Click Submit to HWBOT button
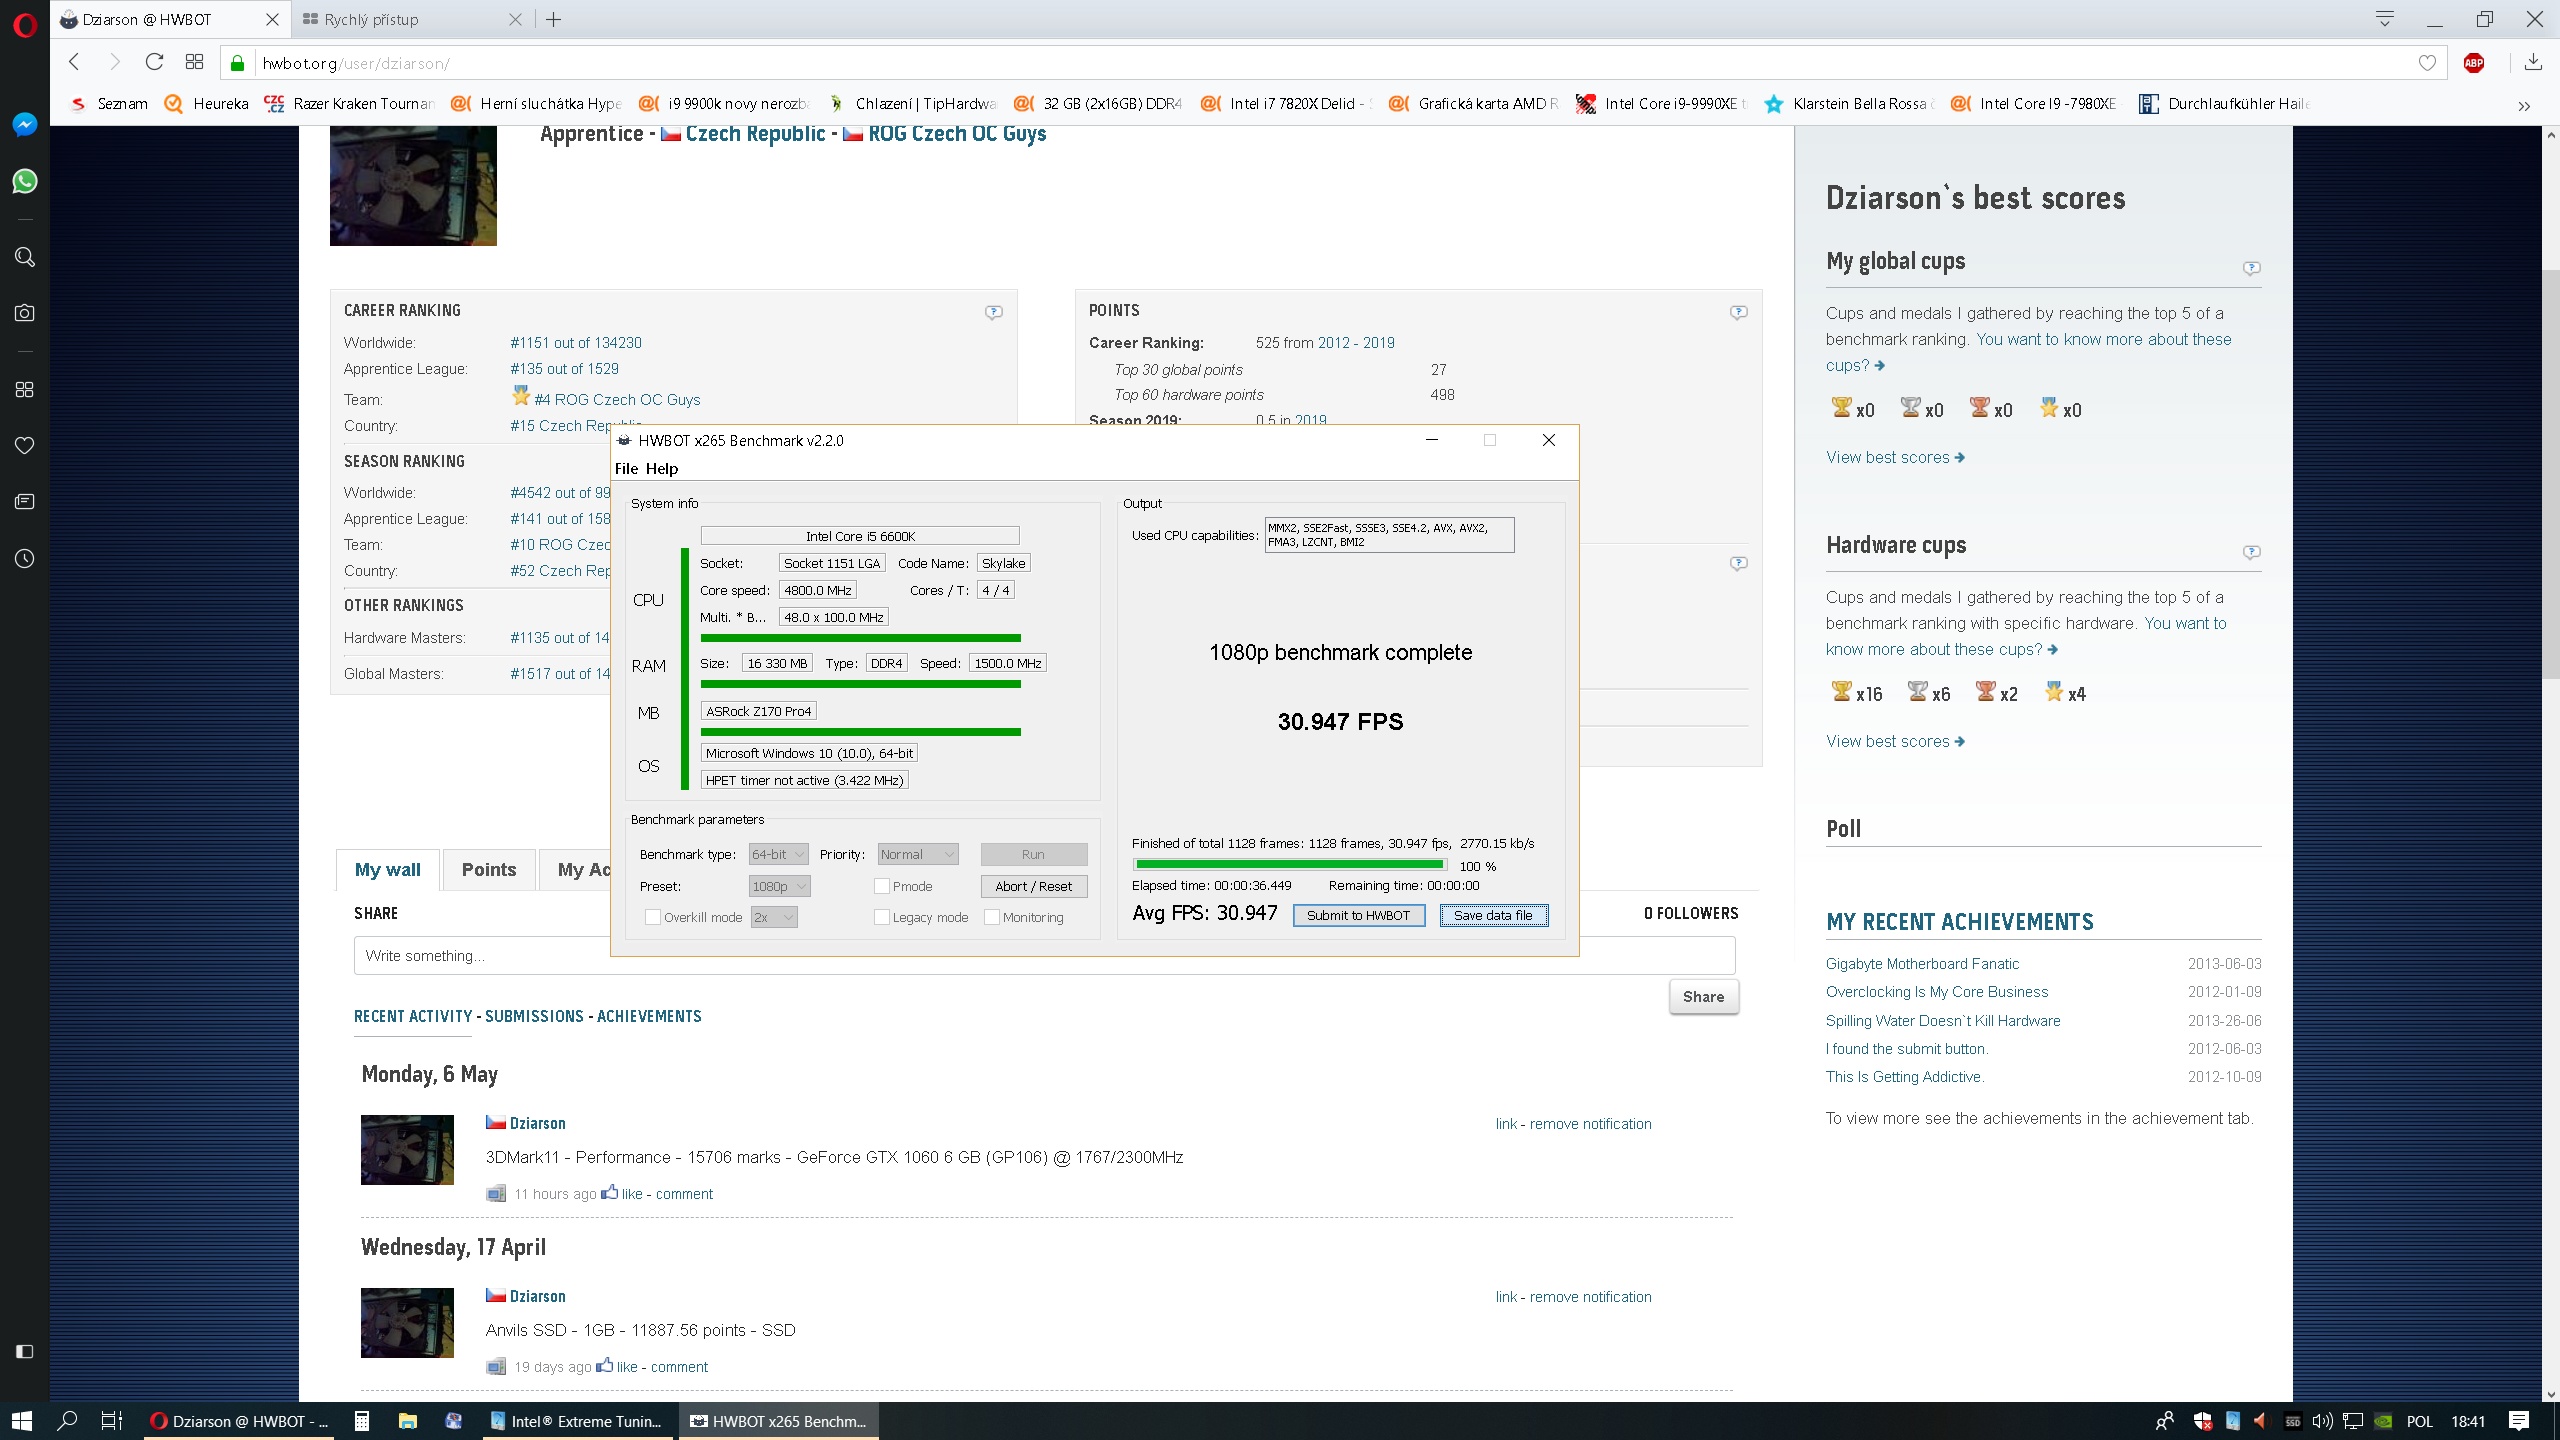2560x1440 pixels. 1358,915
